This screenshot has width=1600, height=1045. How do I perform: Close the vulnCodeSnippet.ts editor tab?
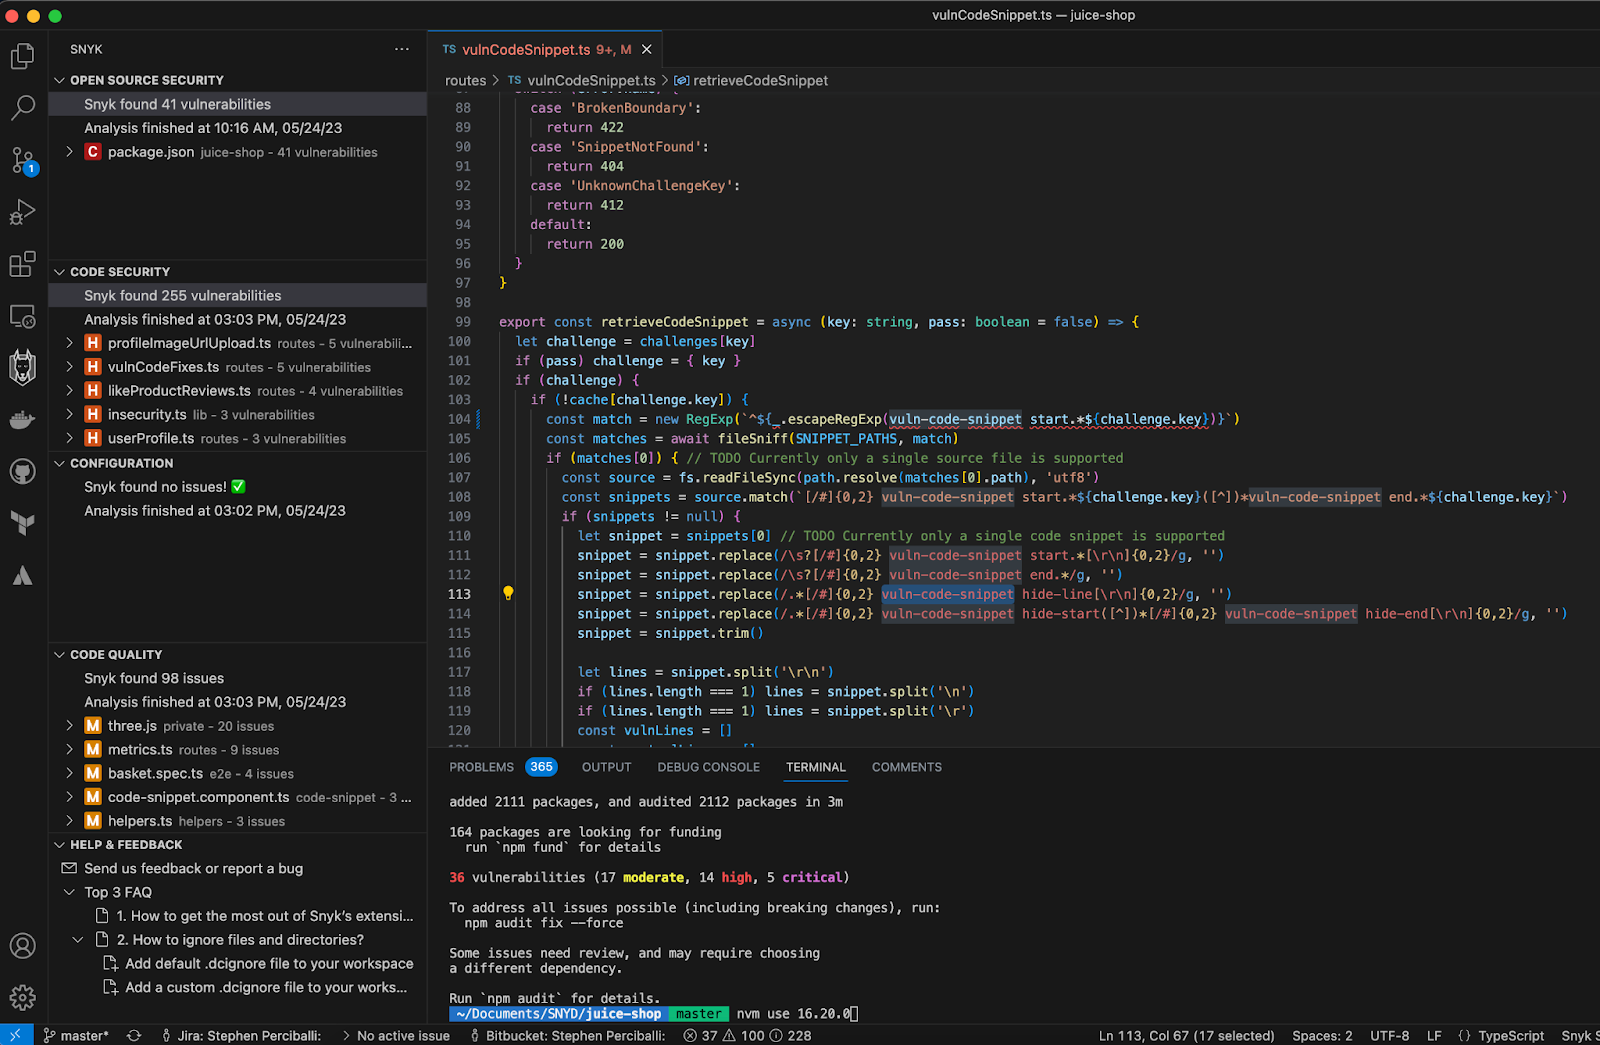tap(647, 49)
